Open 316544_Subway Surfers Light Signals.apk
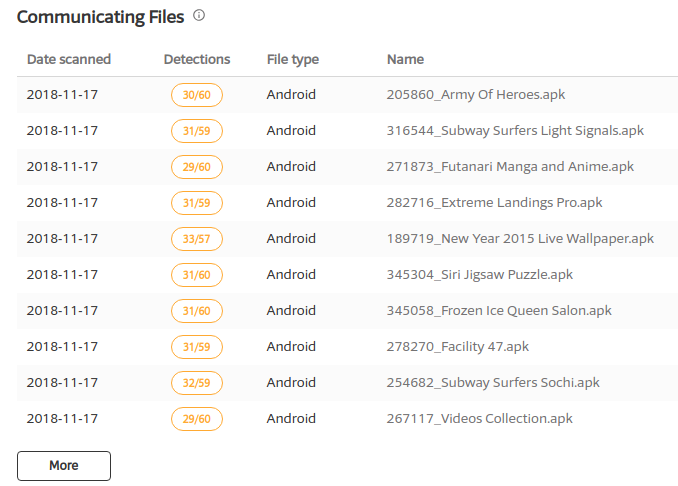Viewport: 678px width, 486px height. [x=515, y=131]
